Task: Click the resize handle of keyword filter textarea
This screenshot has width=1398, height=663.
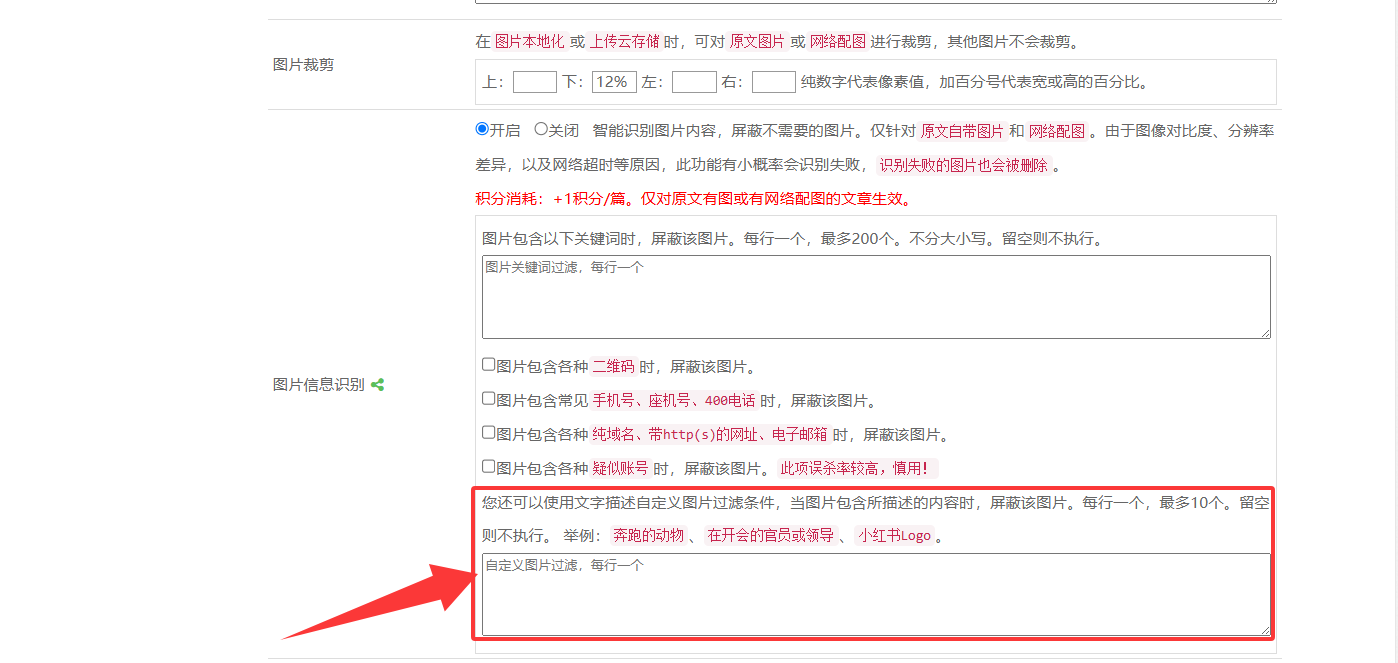Action: pos(1265,333)
